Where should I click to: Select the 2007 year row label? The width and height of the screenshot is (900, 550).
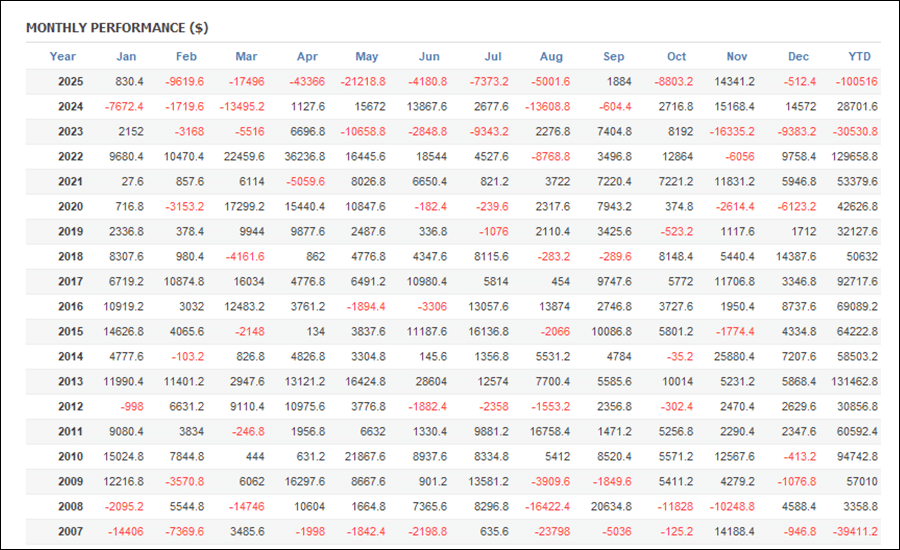point(69,532)
